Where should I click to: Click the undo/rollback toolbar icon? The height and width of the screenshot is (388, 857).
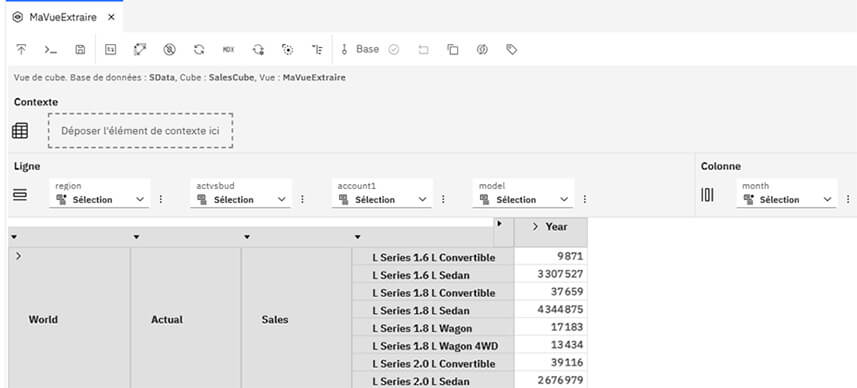(424, 50)
